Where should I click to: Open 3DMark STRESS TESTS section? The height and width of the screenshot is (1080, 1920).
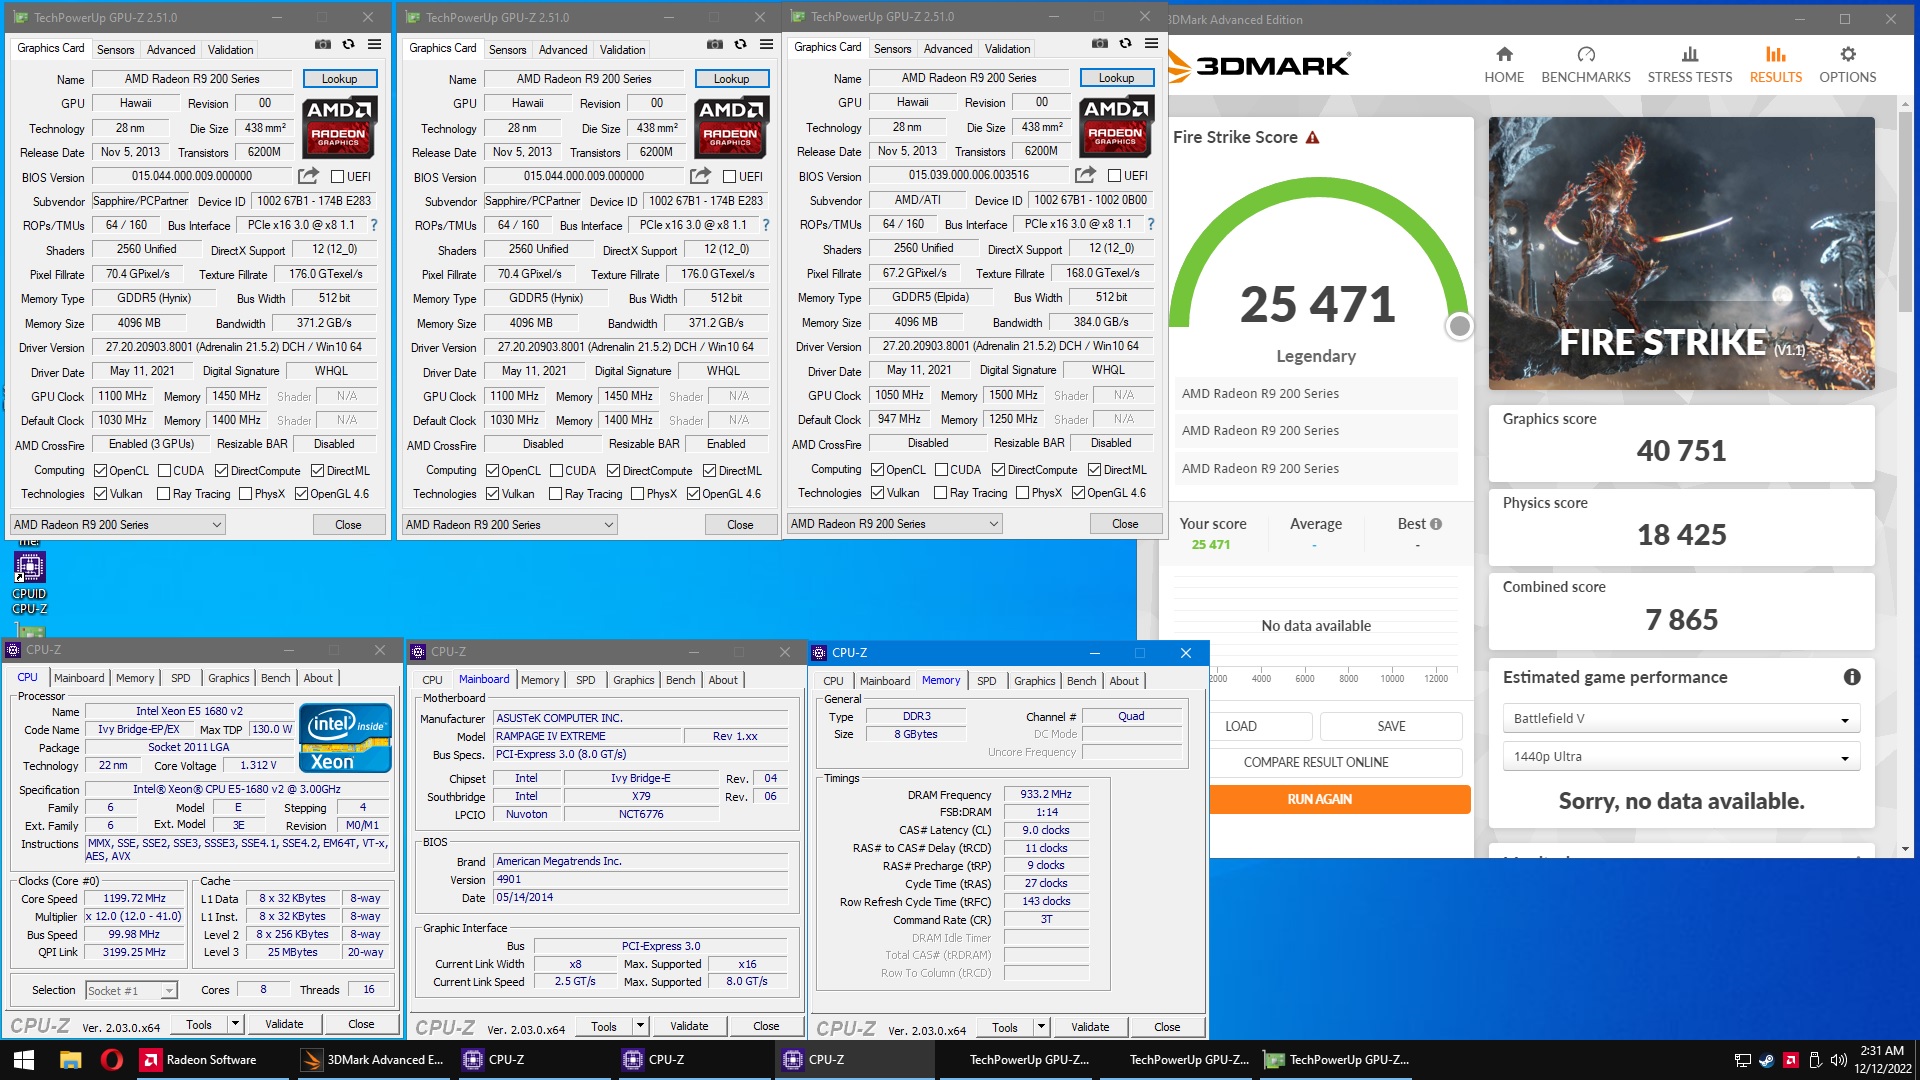(x=1690, y=65)
